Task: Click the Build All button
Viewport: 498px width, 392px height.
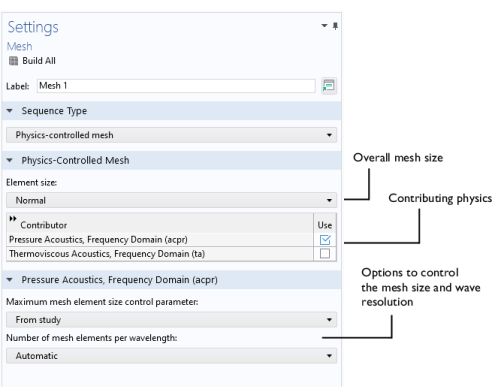Action: coord(32,61)
